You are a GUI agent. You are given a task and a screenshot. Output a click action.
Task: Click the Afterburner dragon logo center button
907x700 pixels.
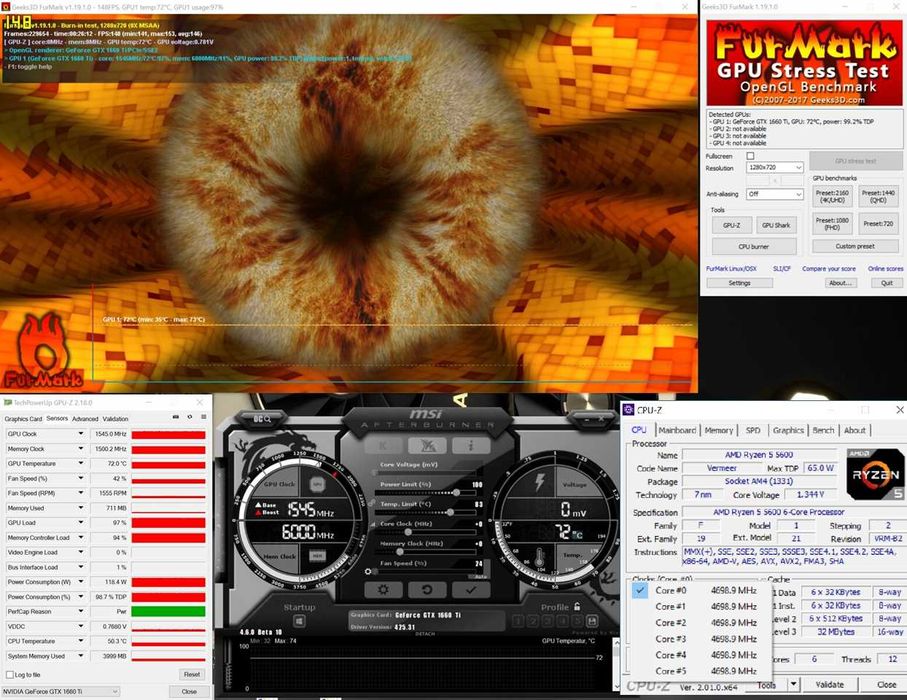(x=427, y=445)
